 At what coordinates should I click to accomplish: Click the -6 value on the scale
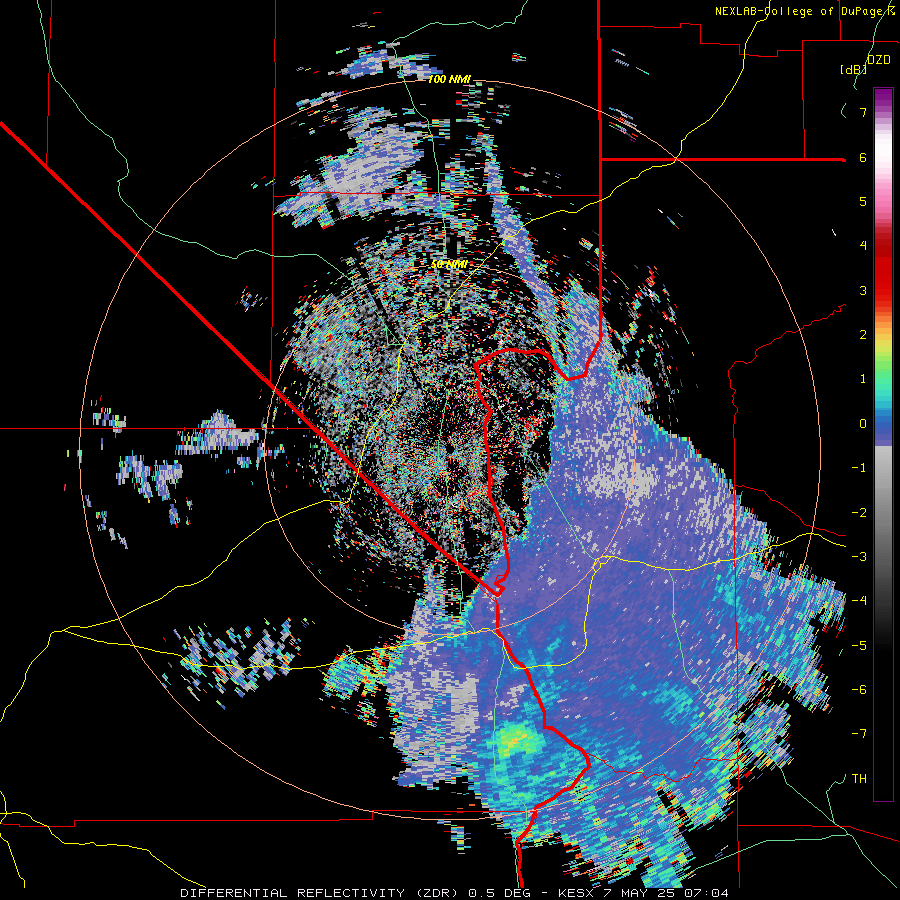coord(859,690)
